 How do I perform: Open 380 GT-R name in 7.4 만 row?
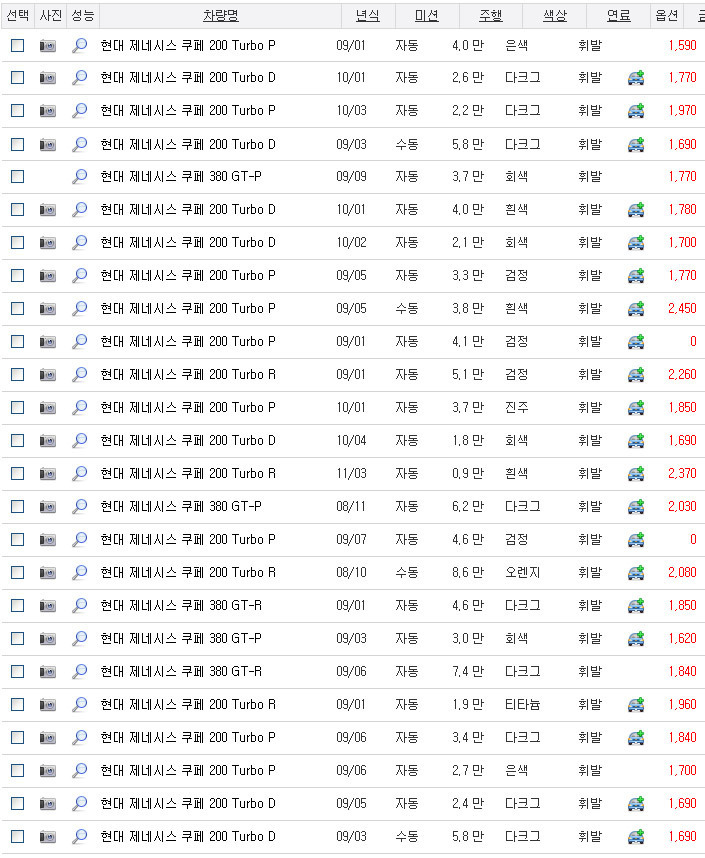[x=181, y=671]
